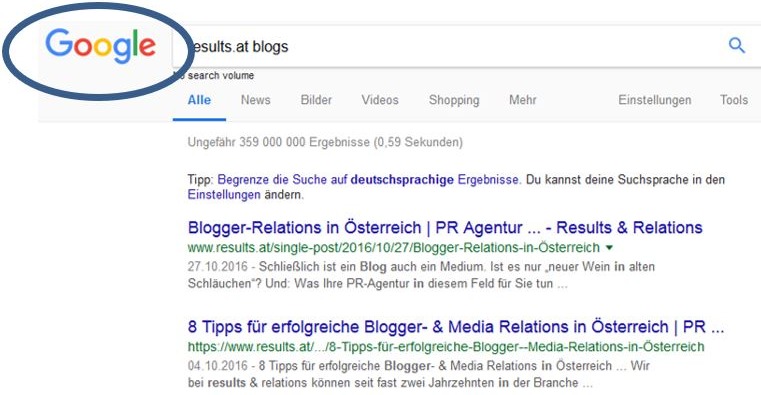Click the Google logo
Image resolution: width=761 pixels, height=395 pixels.
(x=100, y=46)
